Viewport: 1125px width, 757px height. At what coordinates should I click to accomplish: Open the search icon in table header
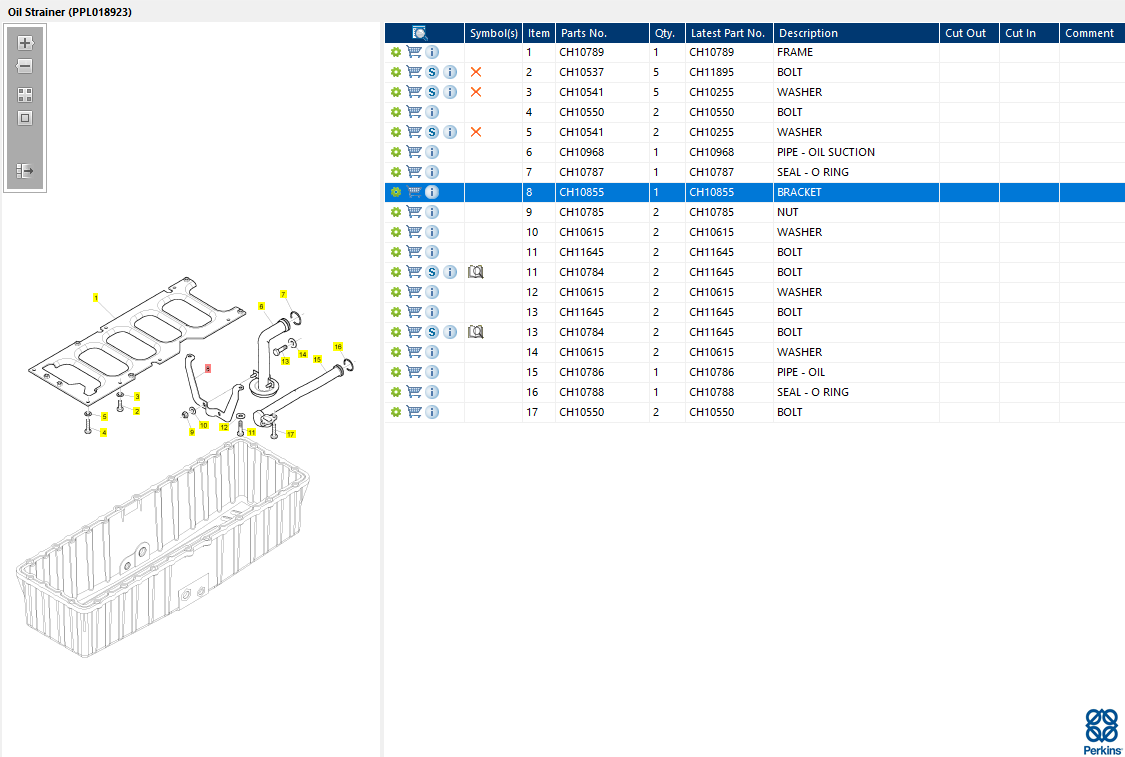(x=420, y=33)
